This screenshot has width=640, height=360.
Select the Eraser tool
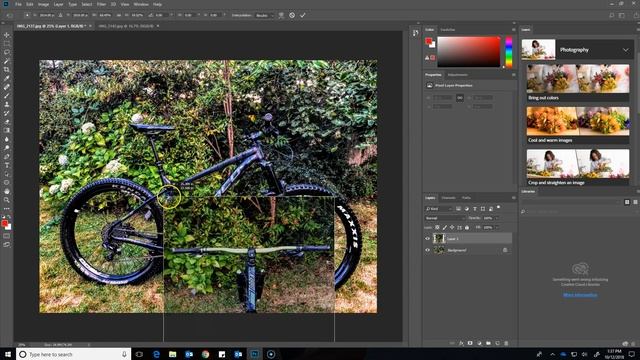(x=7, y=122)
